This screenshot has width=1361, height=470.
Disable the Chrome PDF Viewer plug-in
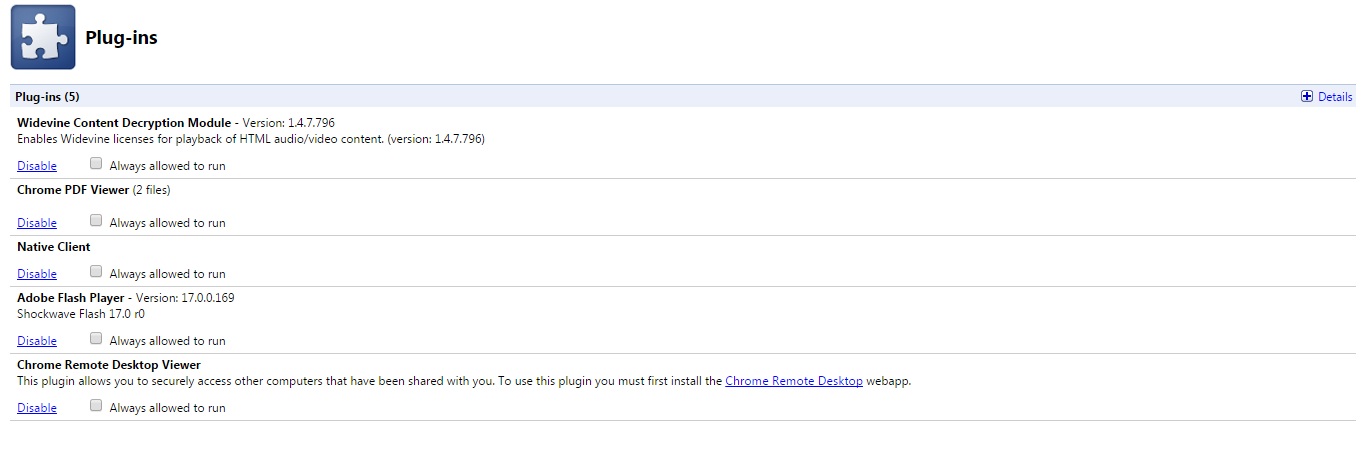pos(37,223)
